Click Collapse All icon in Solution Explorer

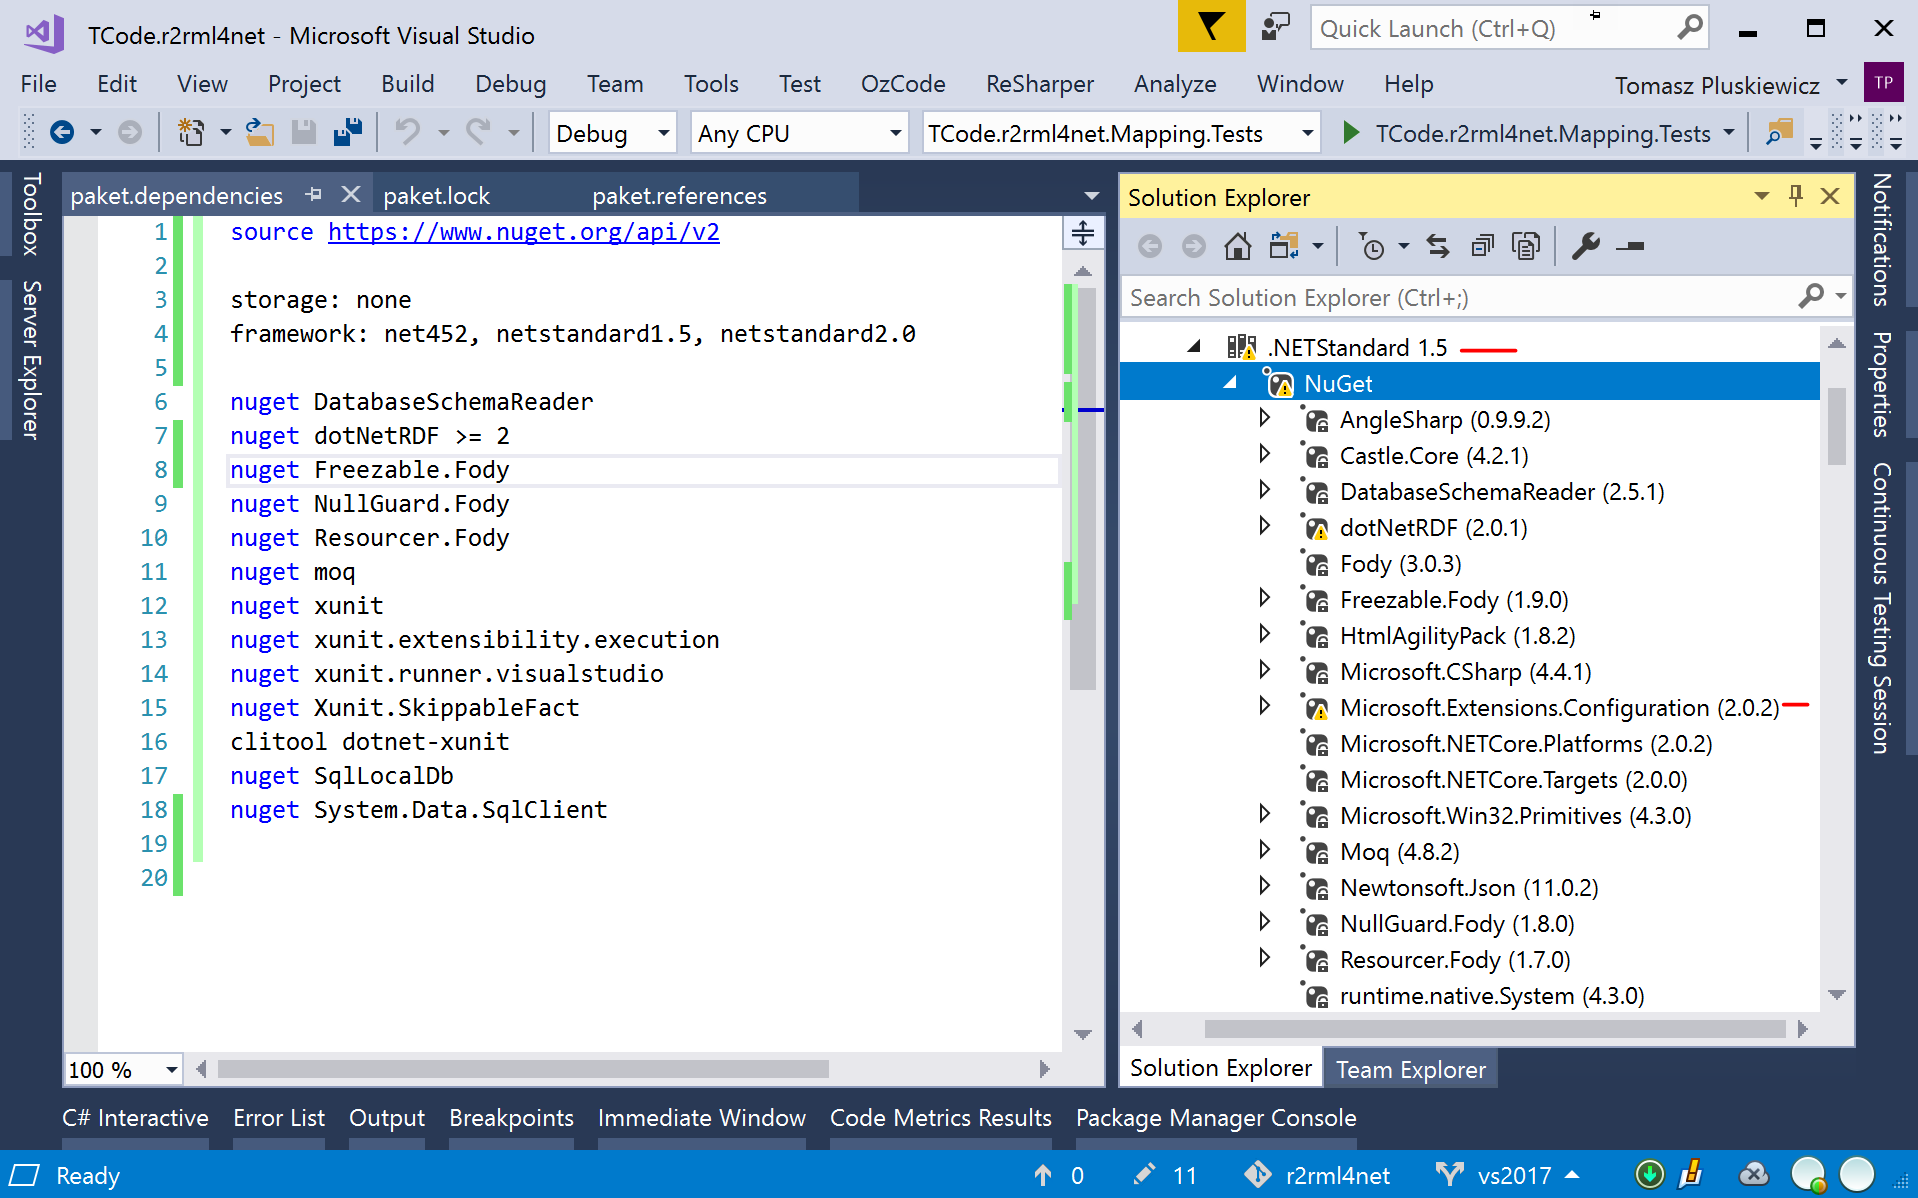tap(1482, 246)
